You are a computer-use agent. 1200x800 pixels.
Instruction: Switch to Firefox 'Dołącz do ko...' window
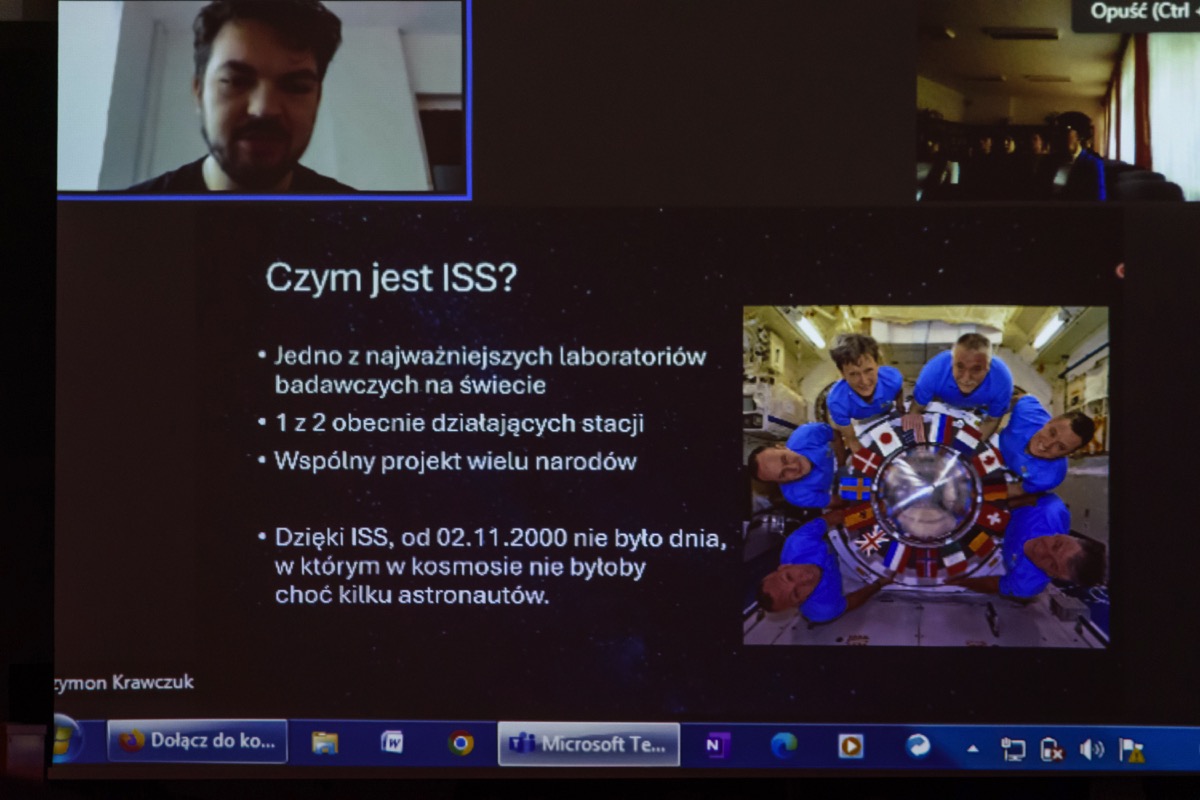pyautogui.click(x=198, y=741)
